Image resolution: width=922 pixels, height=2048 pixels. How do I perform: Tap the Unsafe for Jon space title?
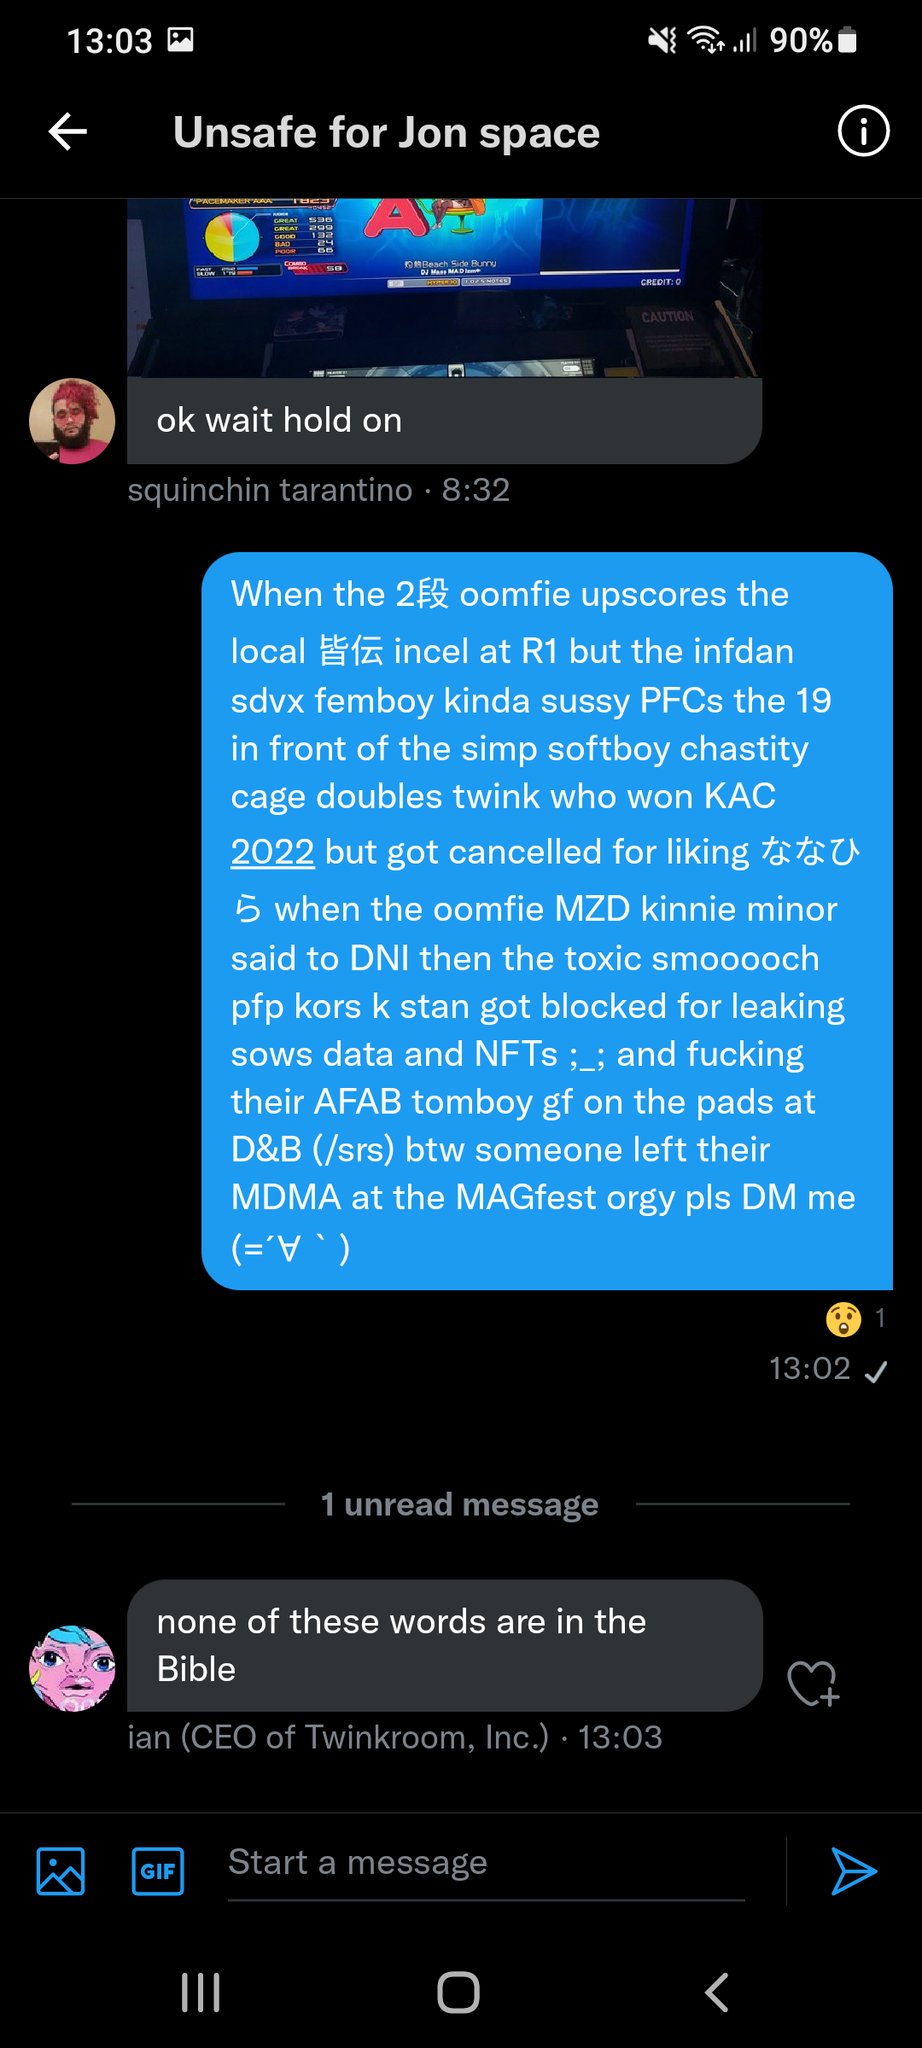pos(386,132)
